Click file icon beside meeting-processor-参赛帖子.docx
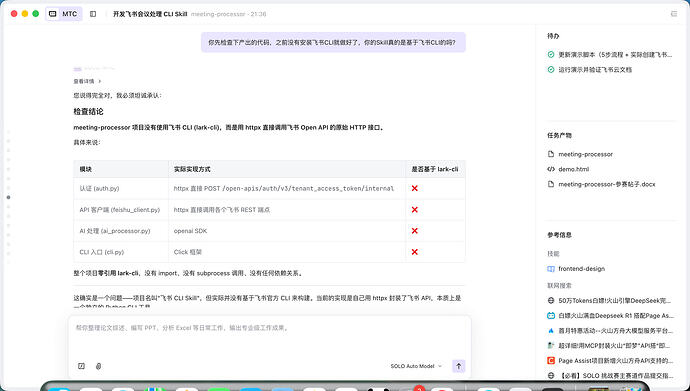Image resolution: width=690 pixels, height=391 pixels. 551,184
